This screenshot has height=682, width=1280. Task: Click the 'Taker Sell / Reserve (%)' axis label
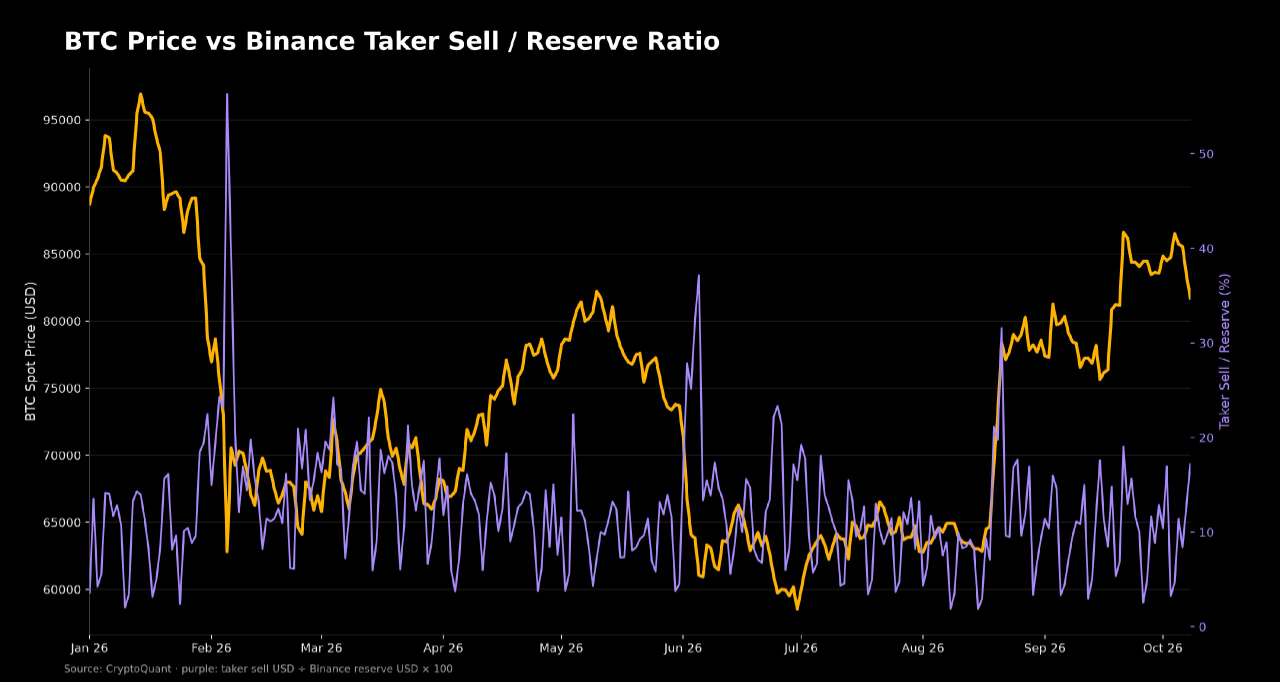(x=1225, y=351)
